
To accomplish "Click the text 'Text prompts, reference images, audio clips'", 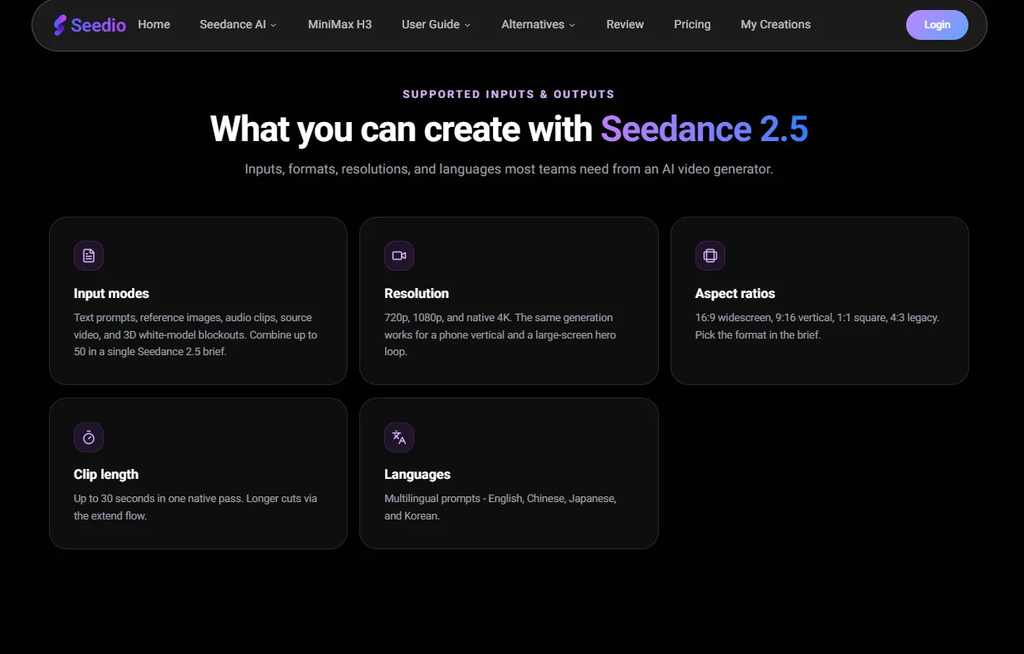I will (x=175, y=318).
